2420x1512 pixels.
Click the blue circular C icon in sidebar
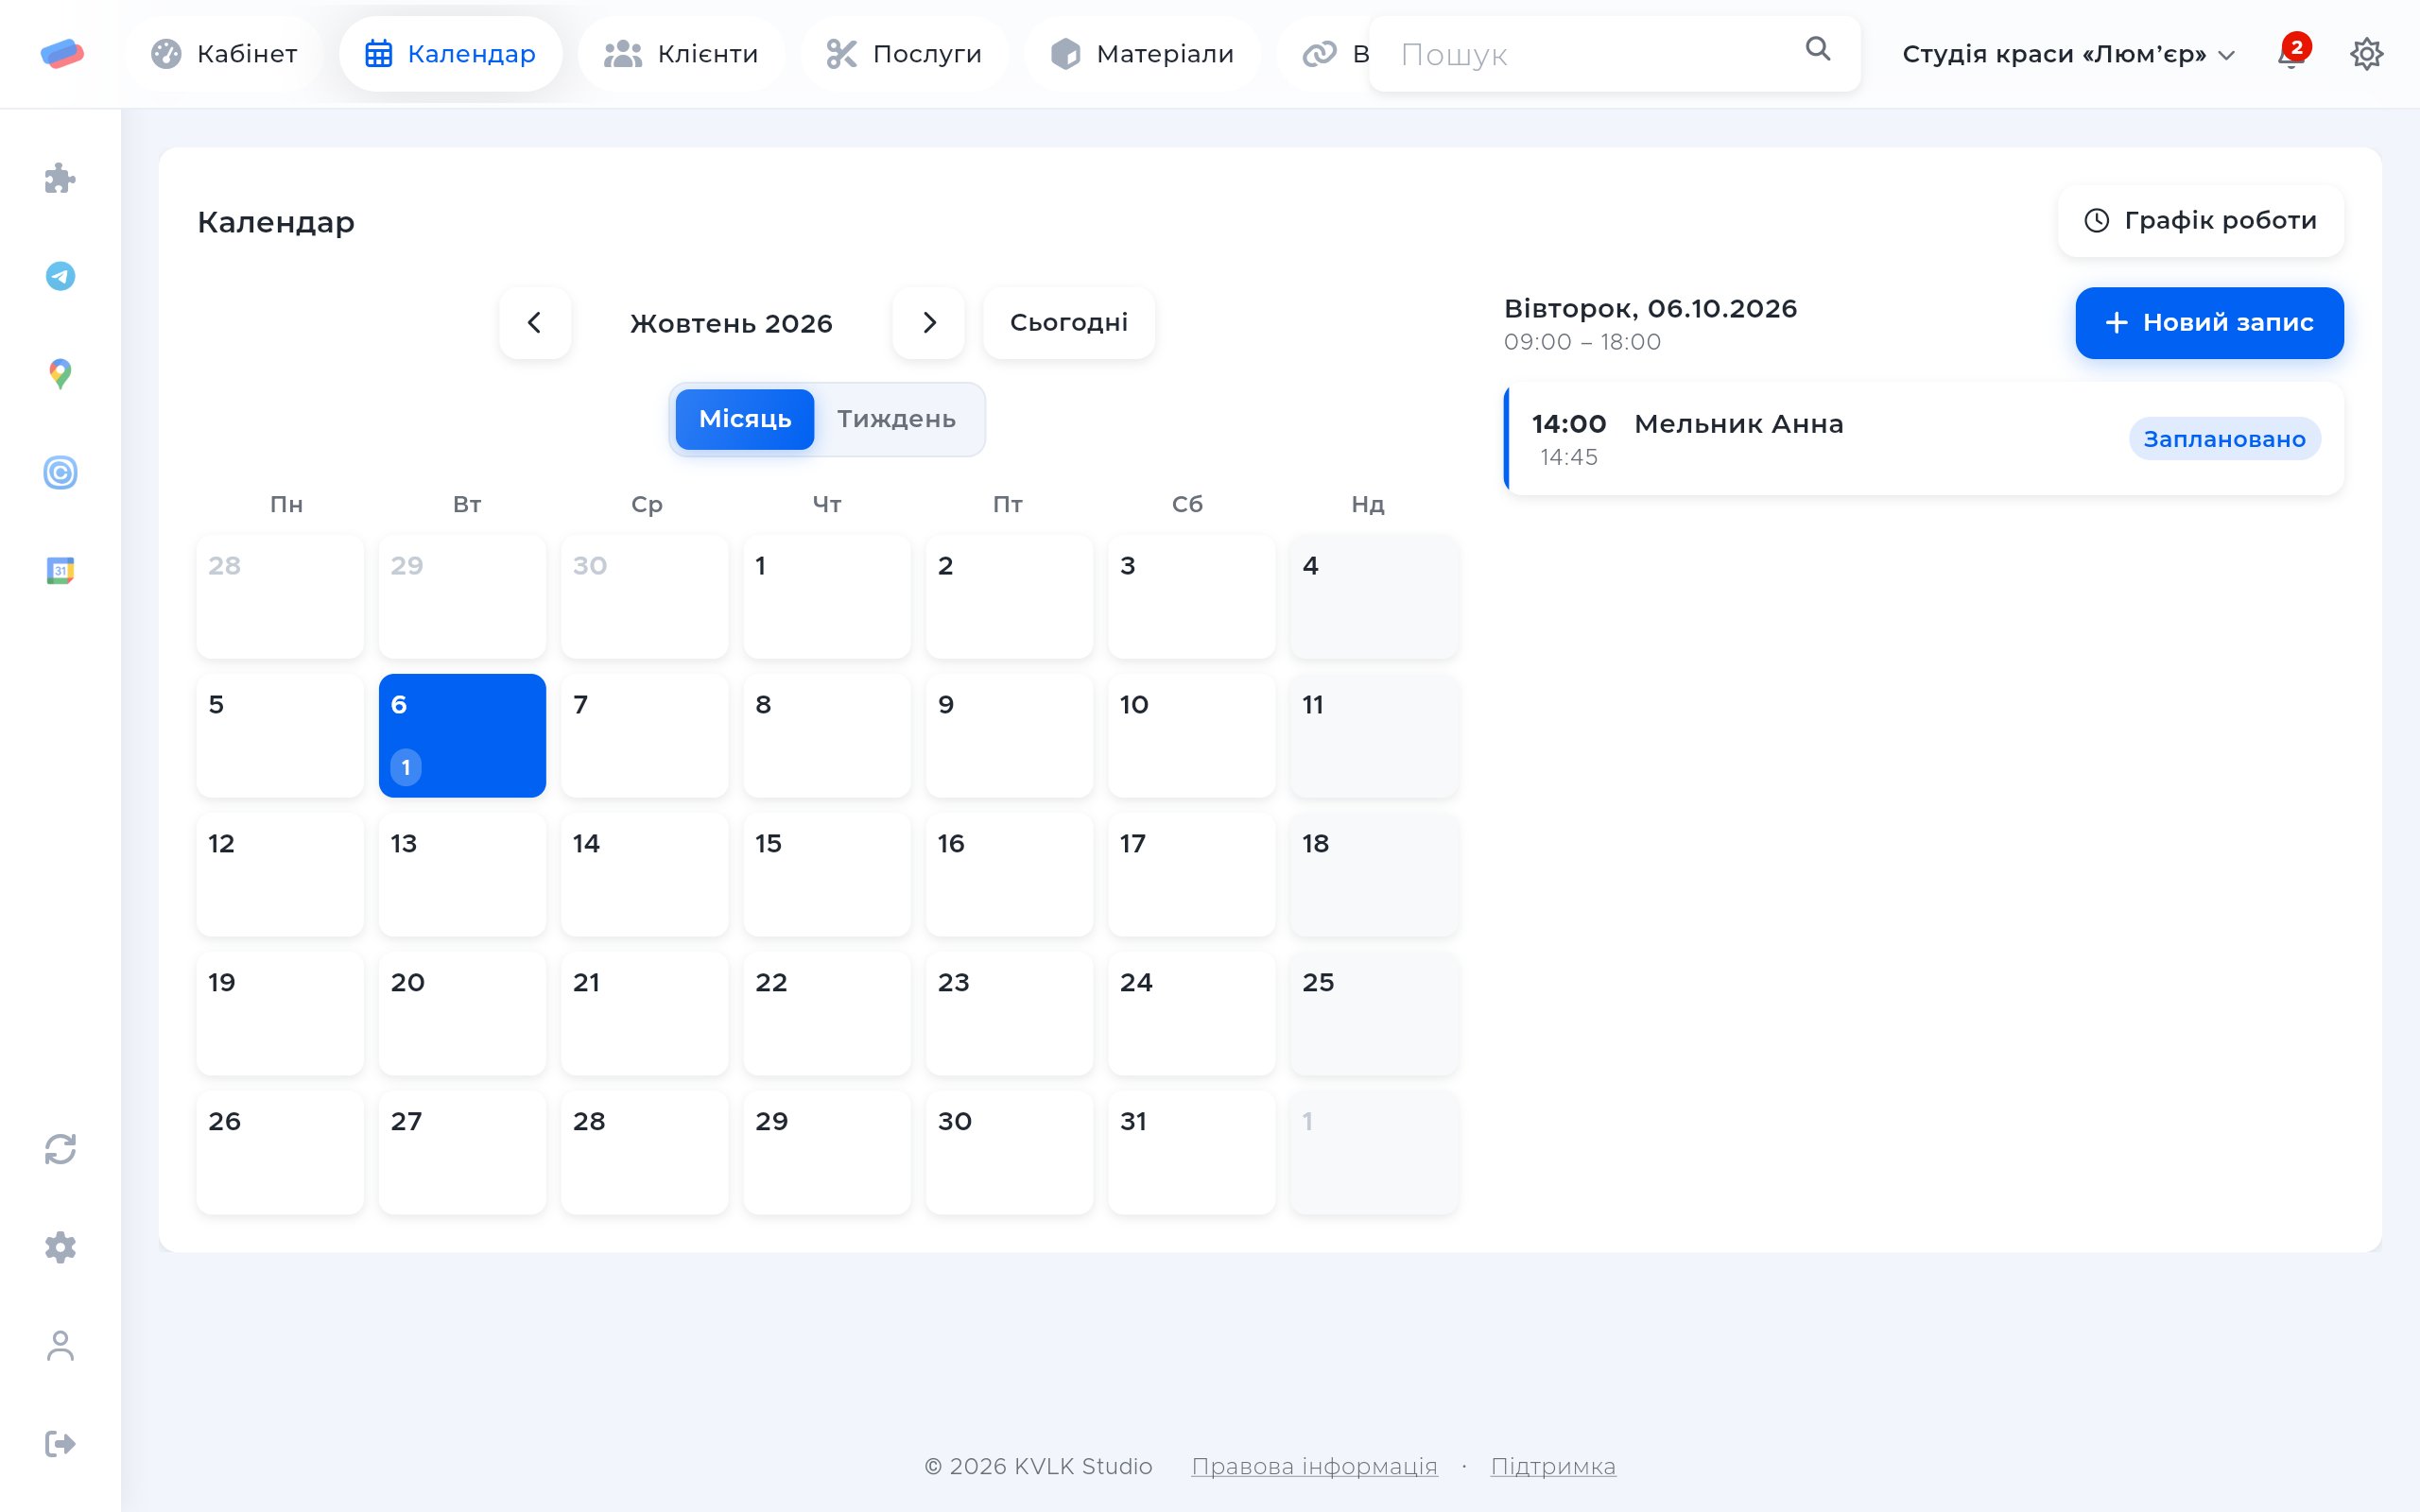[60, 472]
